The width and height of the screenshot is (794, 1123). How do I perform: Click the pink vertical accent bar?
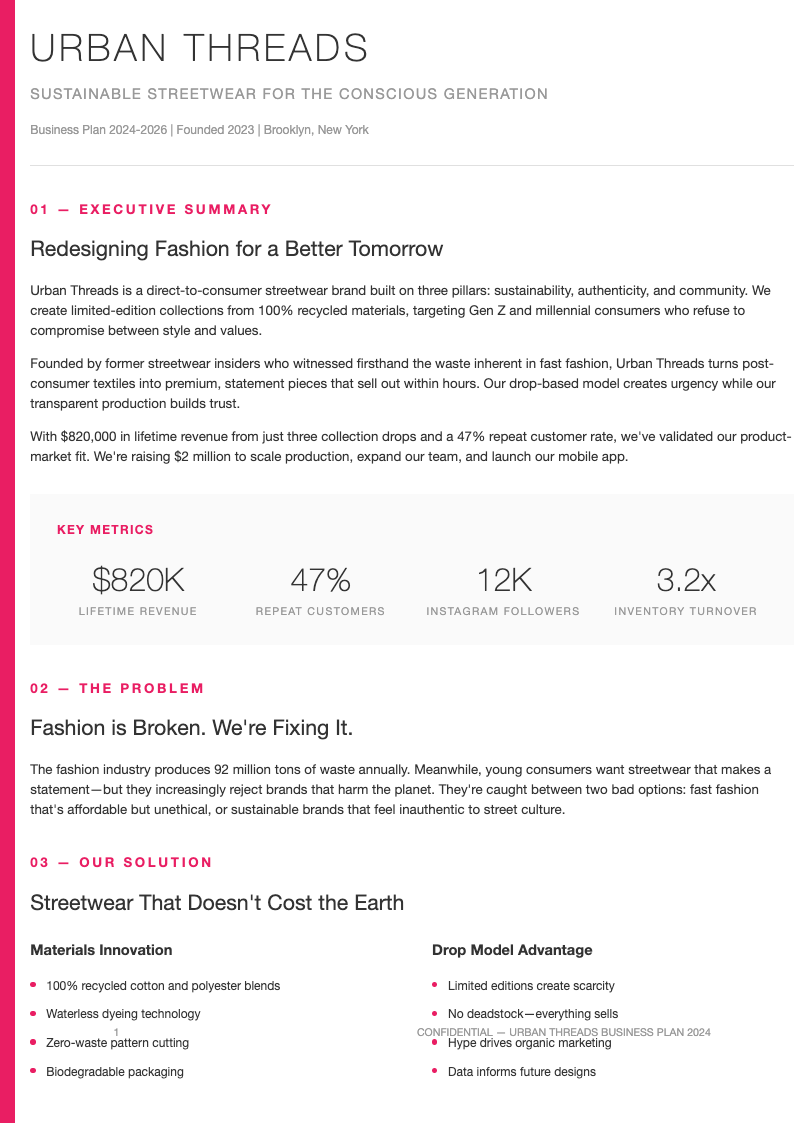point(7,561)
